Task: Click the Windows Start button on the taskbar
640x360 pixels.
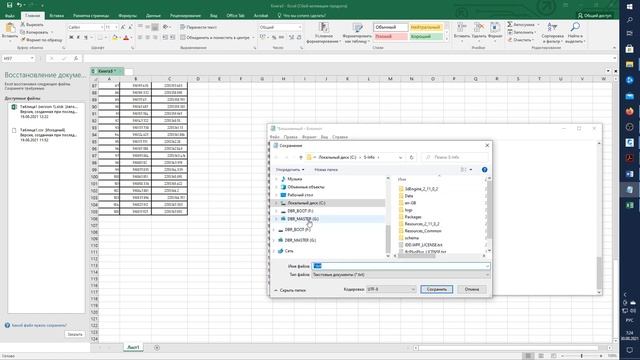Action: point(629,7)
